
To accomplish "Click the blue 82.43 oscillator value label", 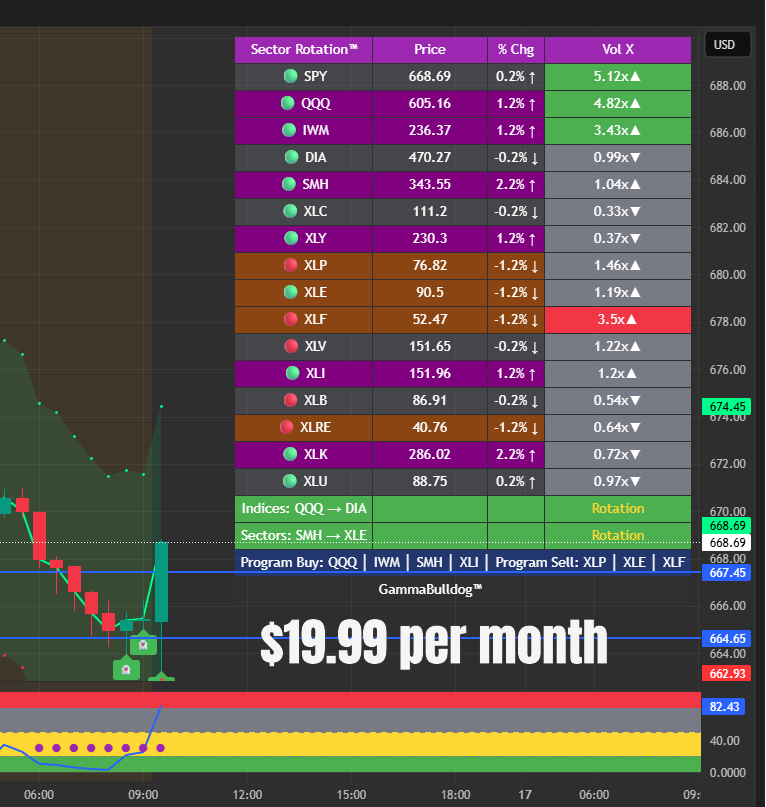I will [723, 707].
